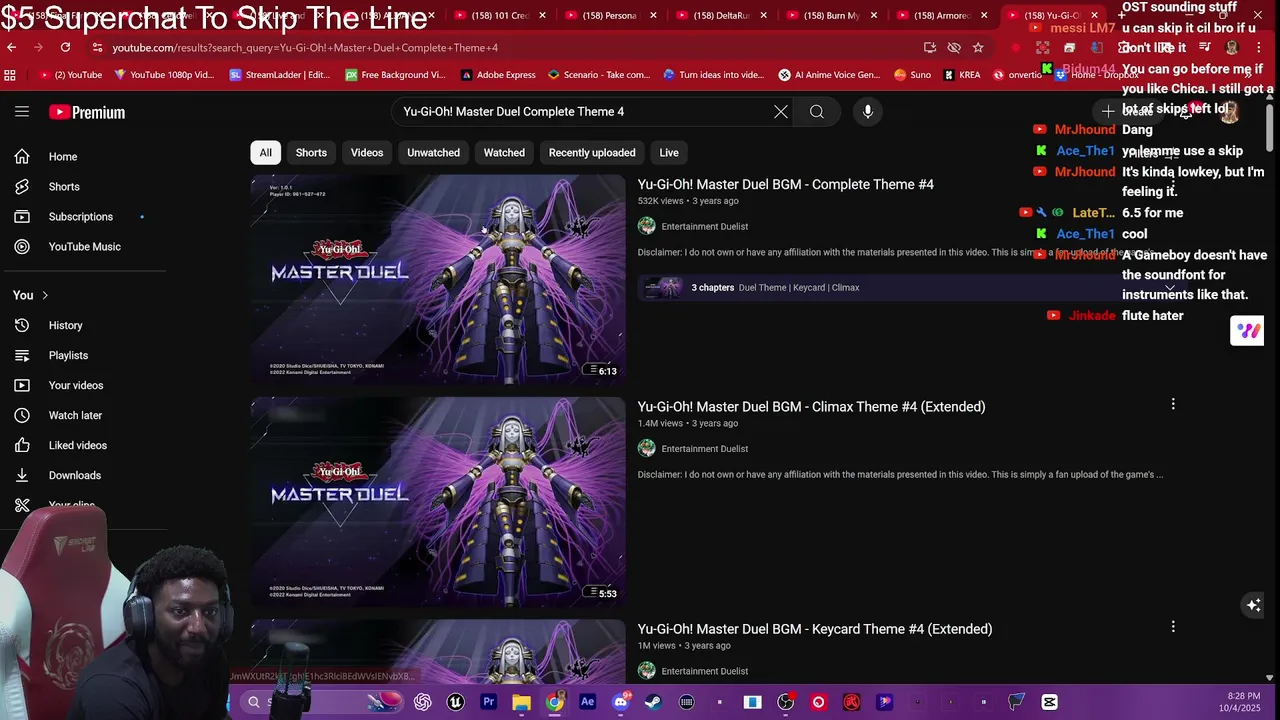Open Keycard Theme #4 (Extended) video title
This screenshot has width=1280, height=720.
(815, 629)
